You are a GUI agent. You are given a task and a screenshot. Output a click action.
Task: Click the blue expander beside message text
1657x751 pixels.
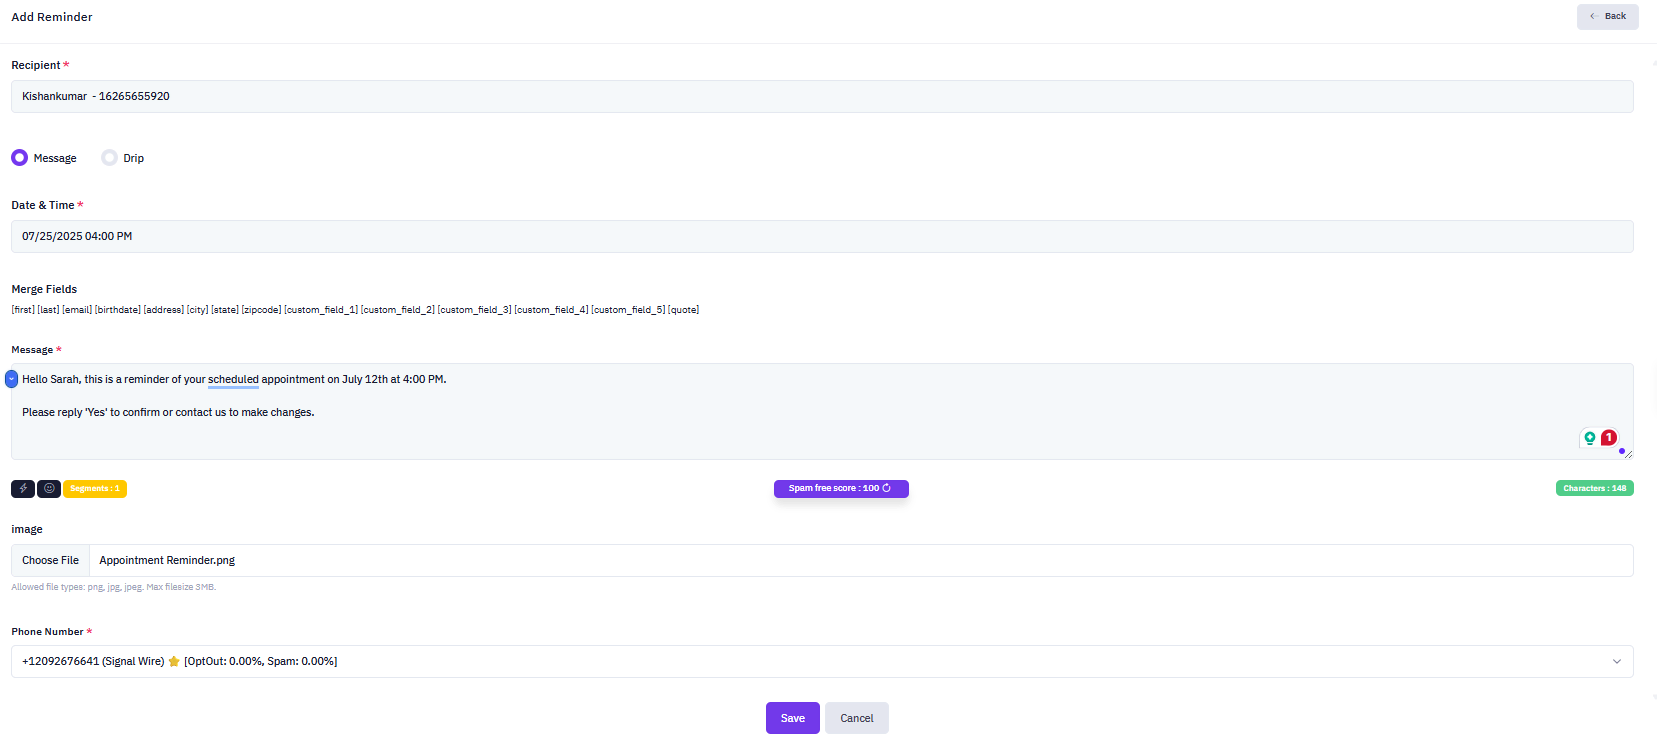pyautogui.click(x=11, y=379)
